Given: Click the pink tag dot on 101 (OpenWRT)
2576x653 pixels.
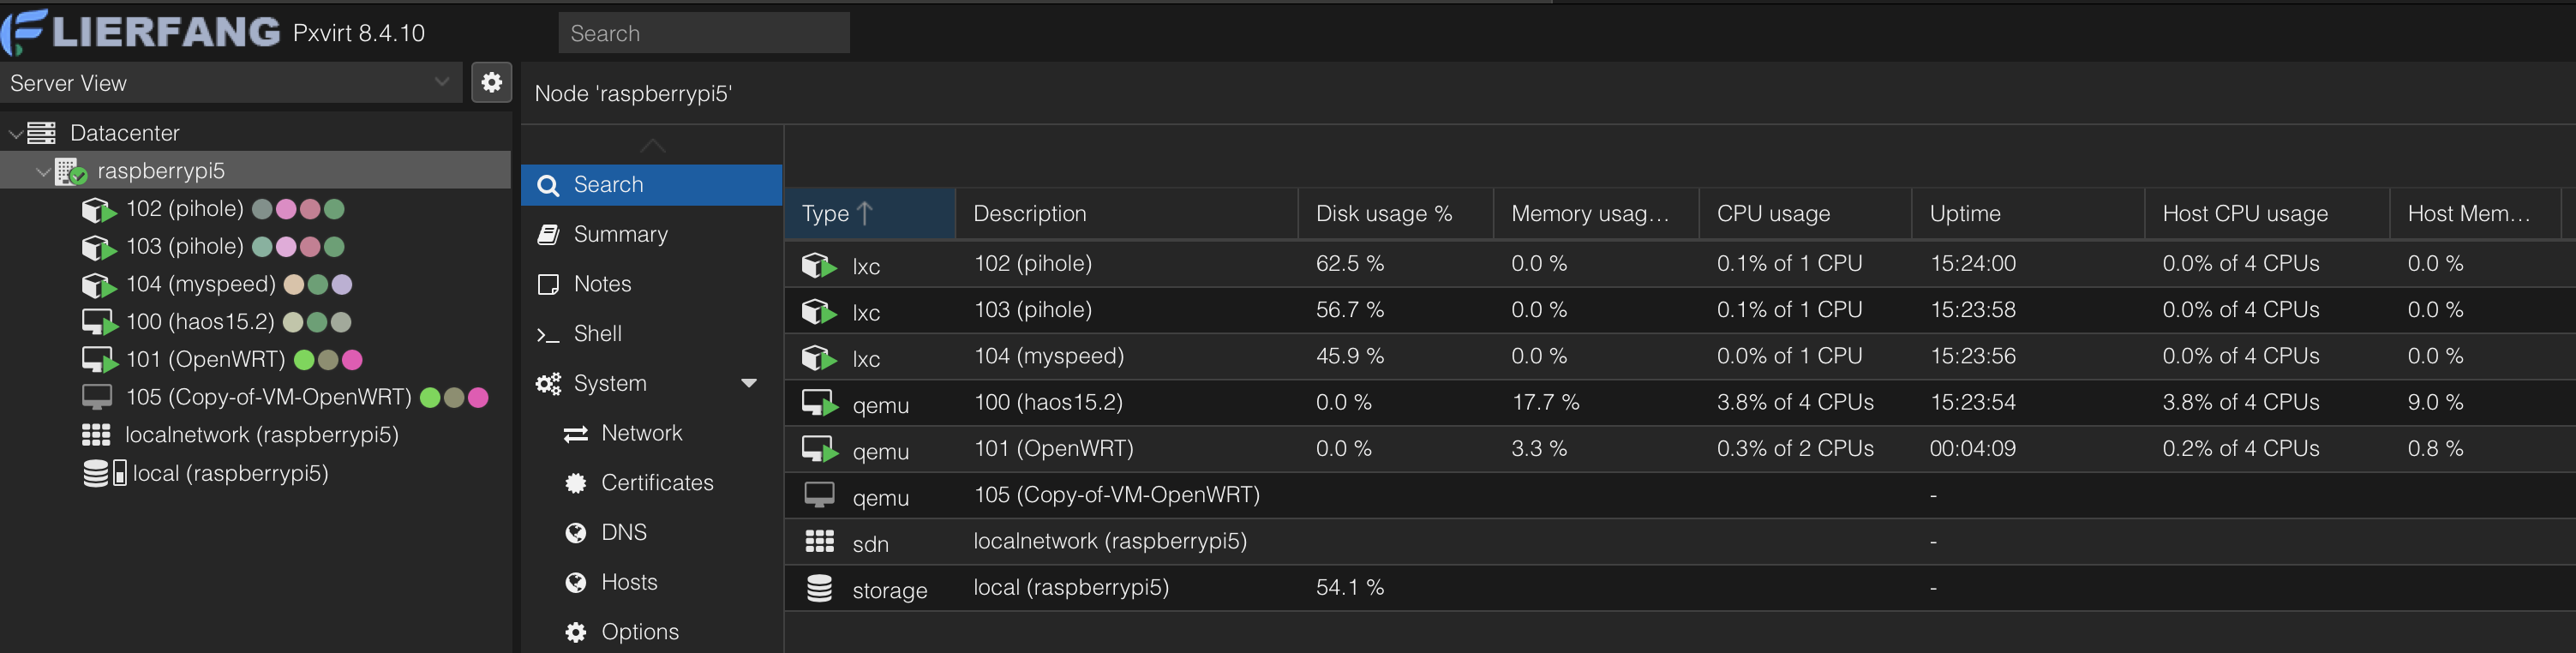Looking at the screenshot, I should point(352,360).
